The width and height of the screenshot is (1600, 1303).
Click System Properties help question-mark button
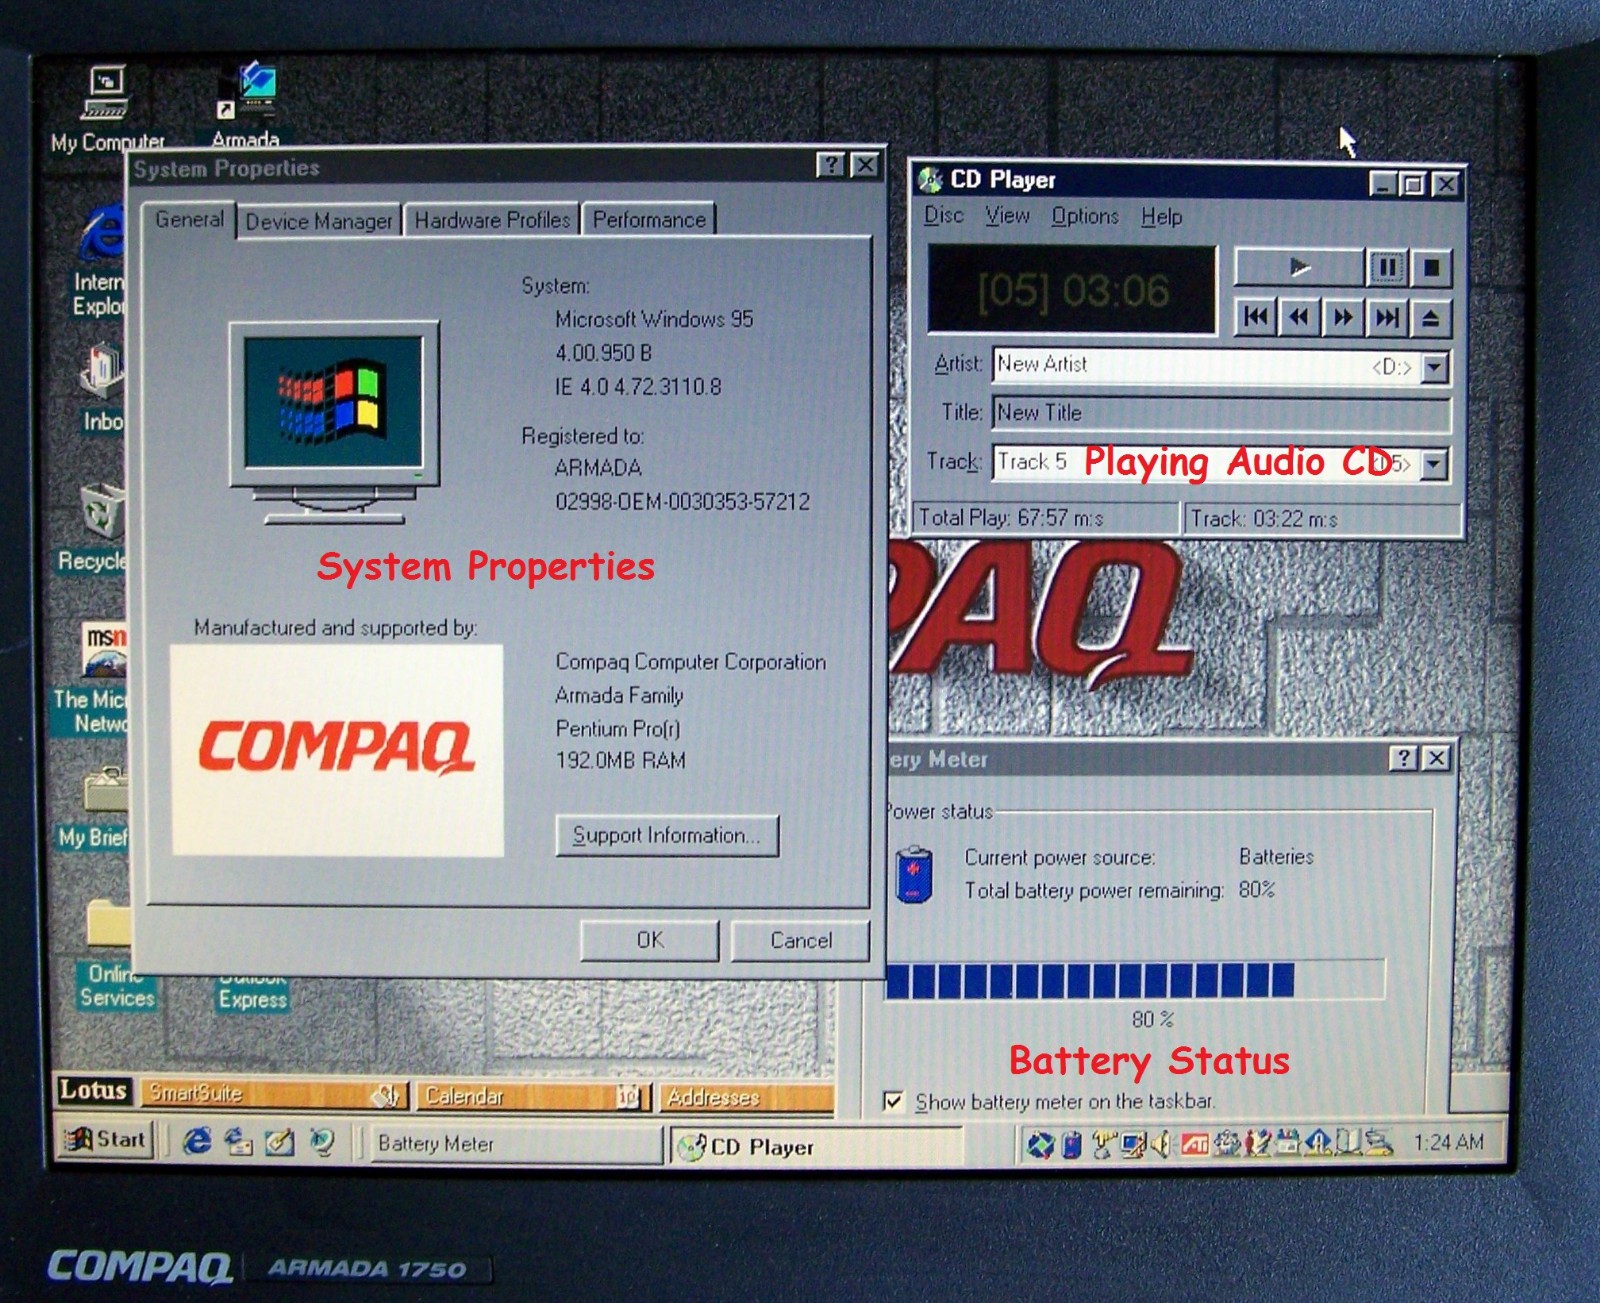pos(831,166)
